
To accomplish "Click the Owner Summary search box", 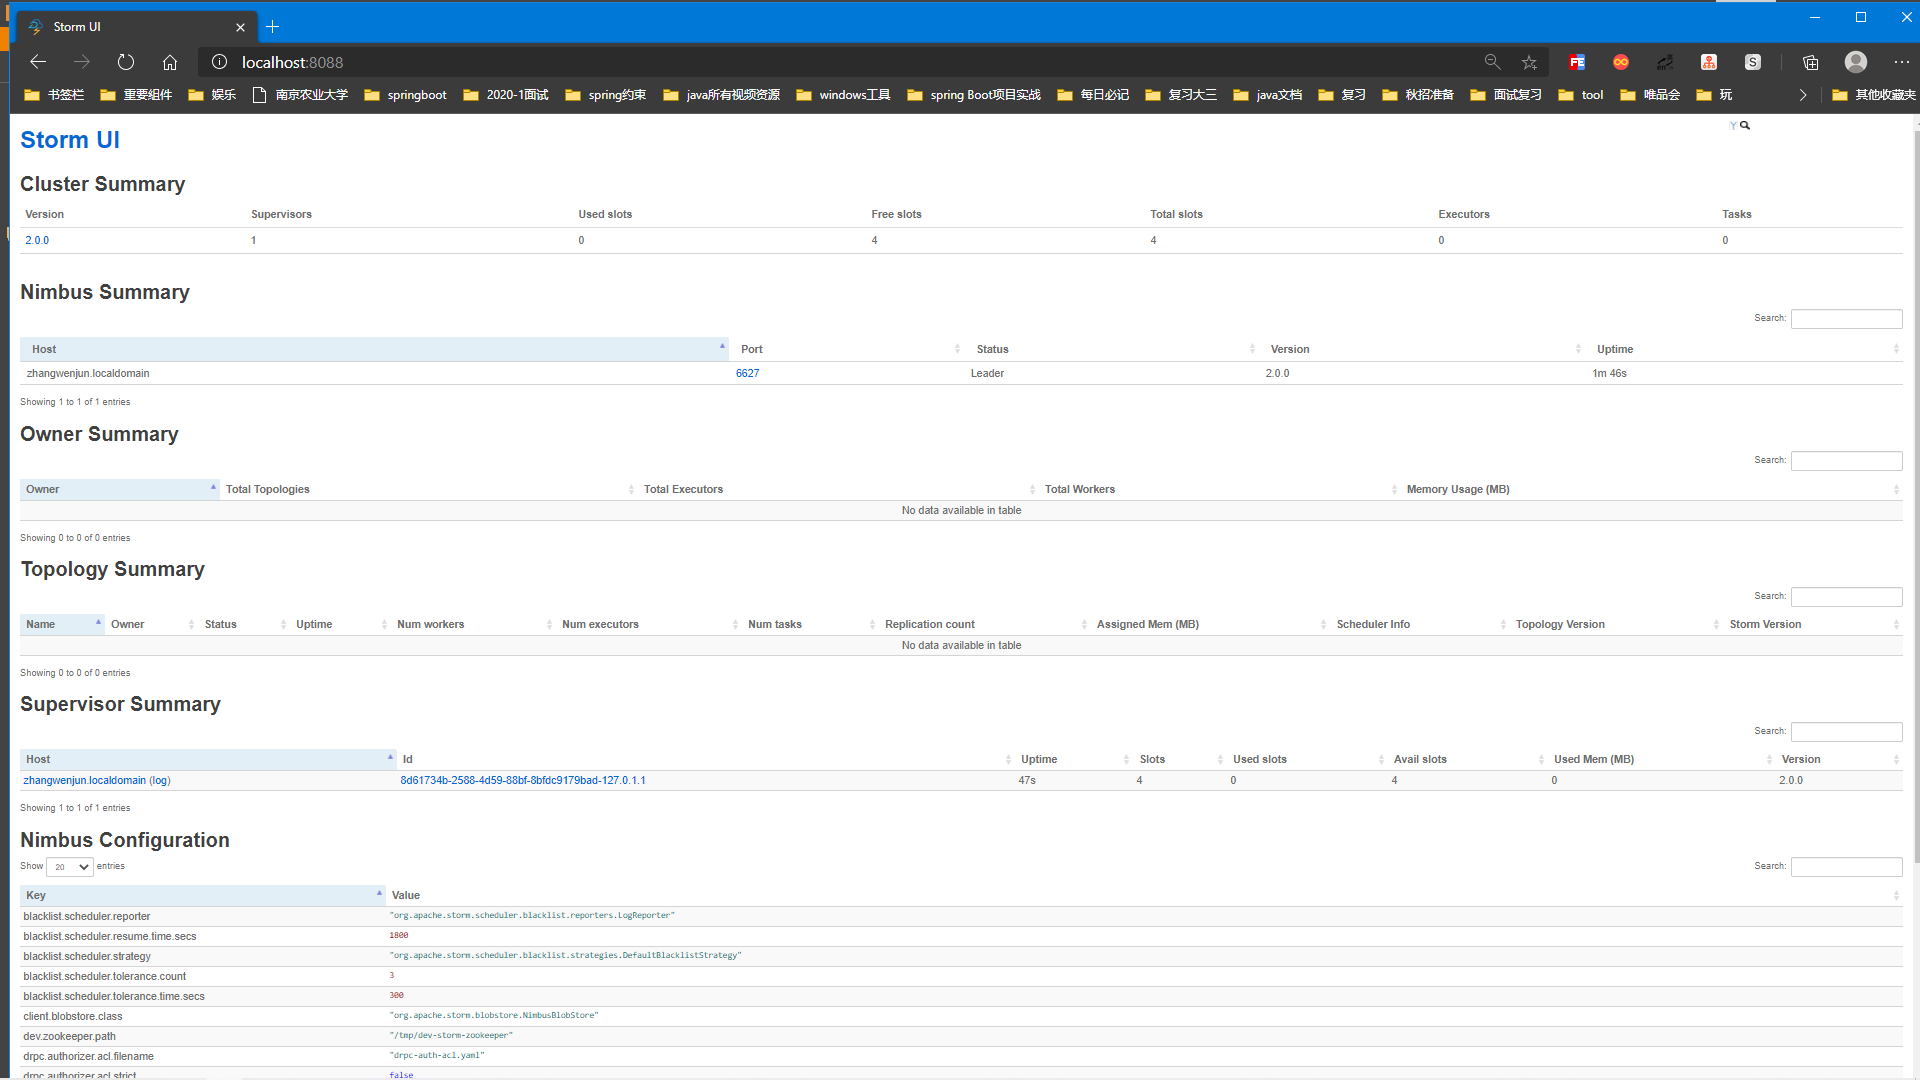I will tap(1846, 461).
